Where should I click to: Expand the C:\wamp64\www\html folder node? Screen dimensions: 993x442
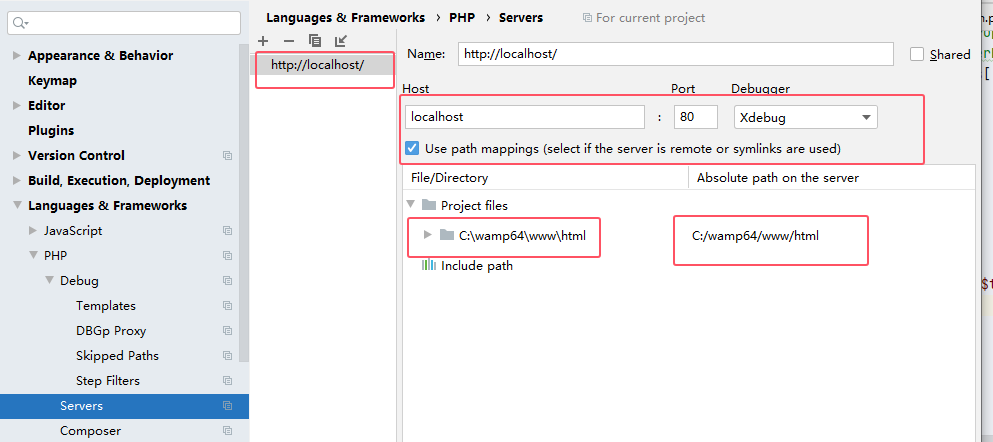pos(427,235)
